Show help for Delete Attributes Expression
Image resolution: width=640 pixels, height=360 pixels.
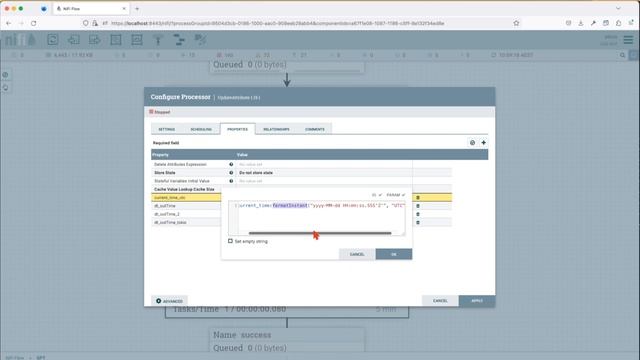pyautogui.click(x=231, y=164)
